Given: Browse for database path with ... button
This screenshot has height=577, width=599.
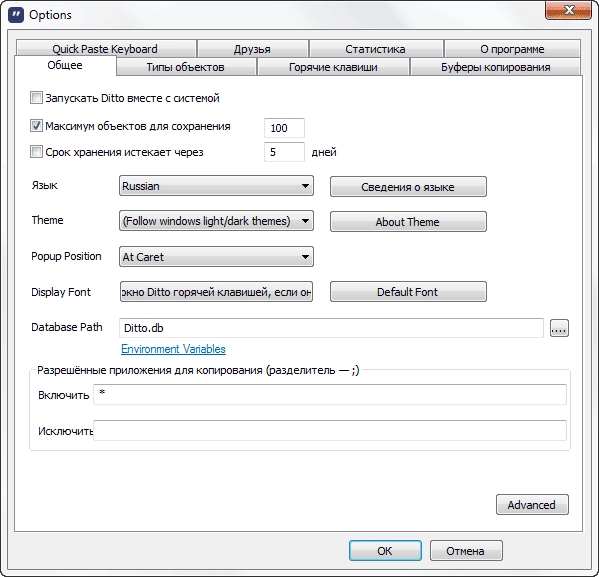Looking at the screenshot, I should tap(559, 328).
